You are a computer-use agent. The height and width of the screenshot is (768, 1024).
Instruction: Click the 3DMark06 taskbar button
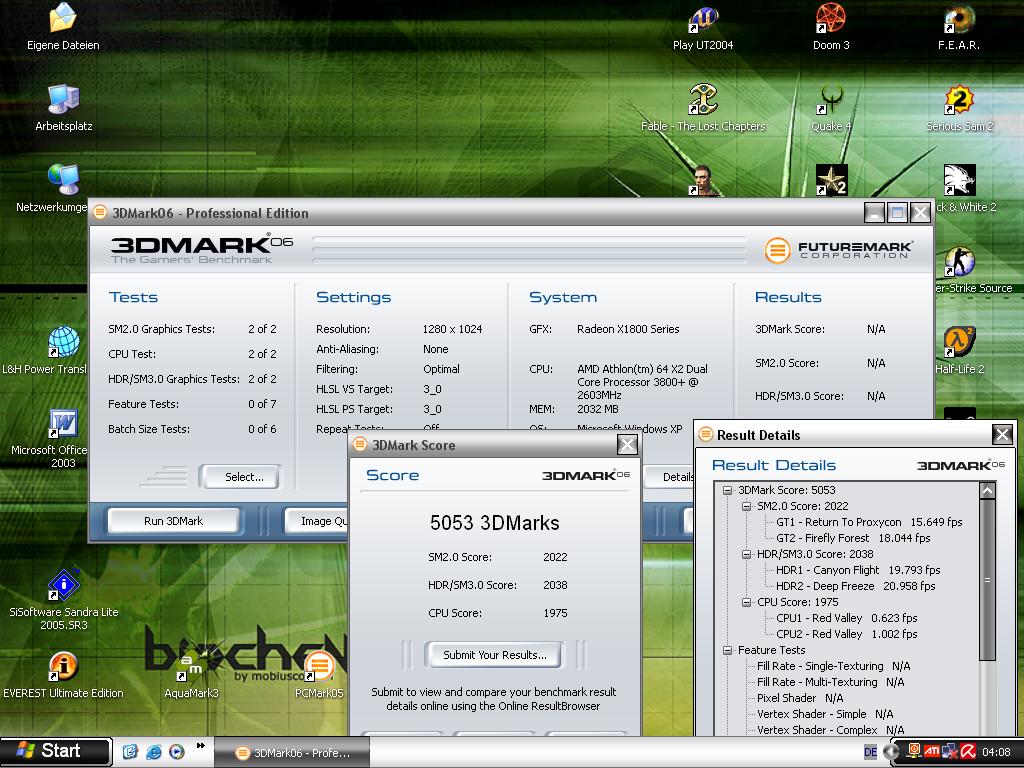tap(292, 752)
